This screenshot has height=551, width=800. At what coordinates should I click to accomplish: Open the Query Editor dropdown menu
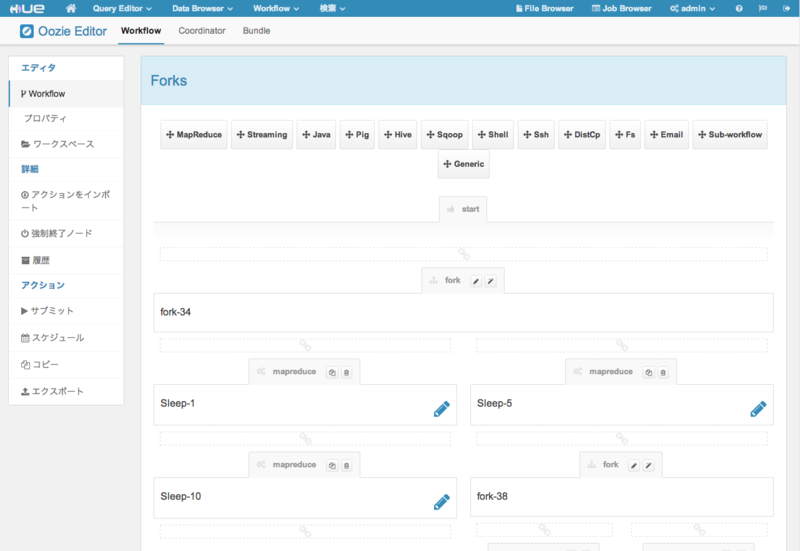coord(122,8)
